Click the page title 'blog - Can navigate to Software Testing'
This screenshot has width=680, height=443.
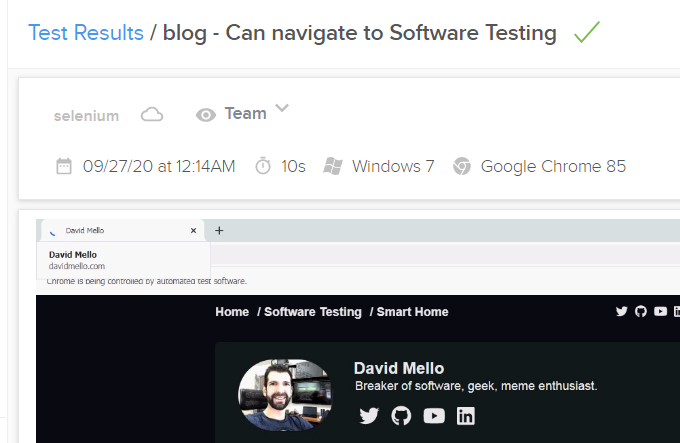360,33
